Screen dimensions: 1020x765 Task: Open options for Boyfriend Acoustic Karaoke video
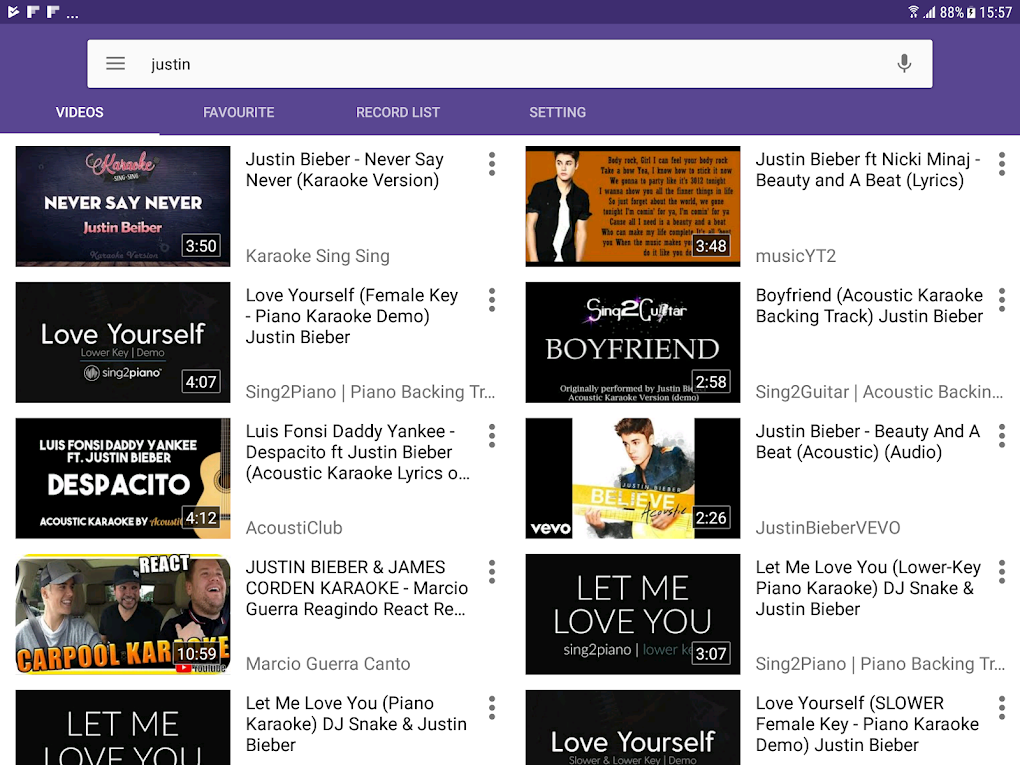tap(1001, 300)
